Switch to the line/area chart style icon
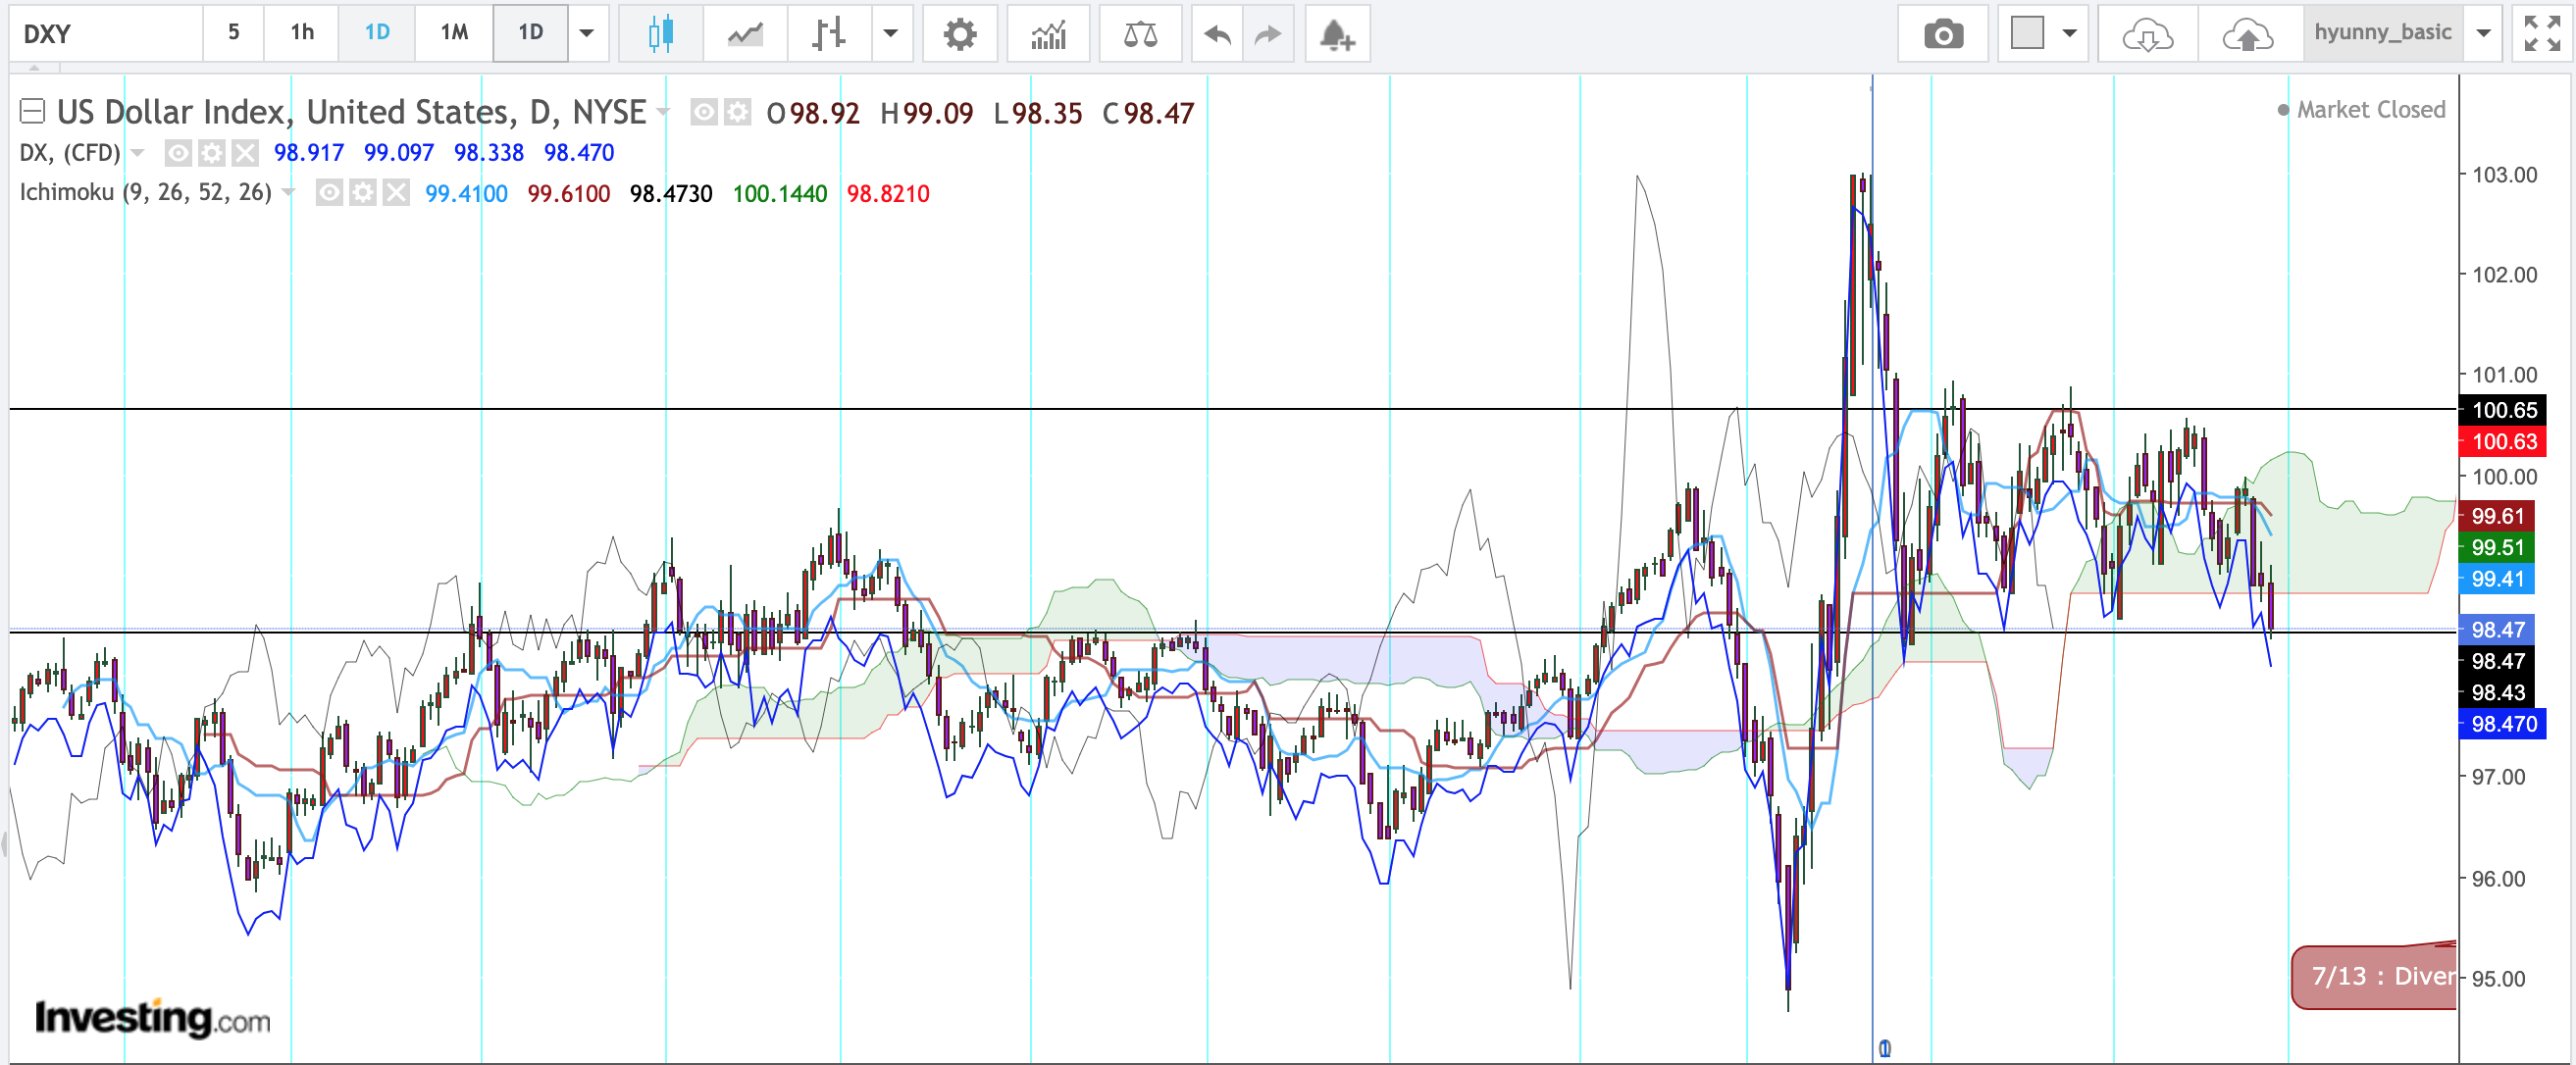 [x=745, y=34]
